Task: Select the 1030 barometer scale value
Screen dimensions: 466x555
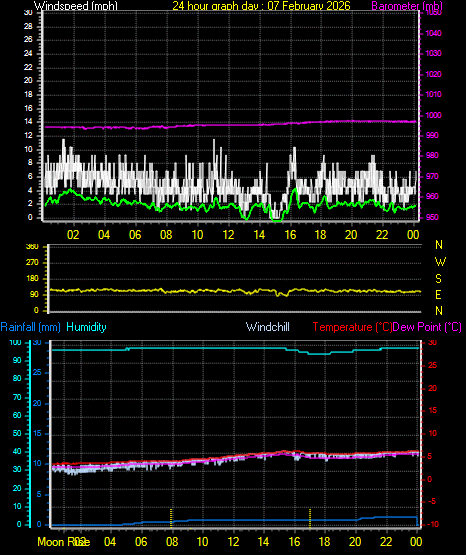Action: point(433,53)
